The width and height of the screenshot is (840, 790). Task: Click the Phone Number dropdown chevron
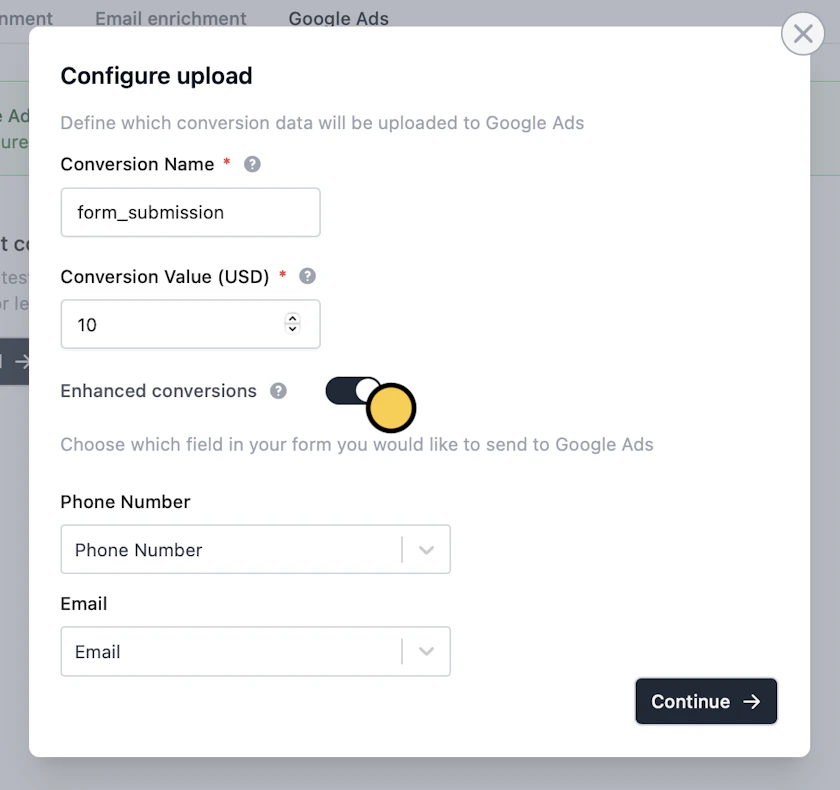tap(427, 549)
